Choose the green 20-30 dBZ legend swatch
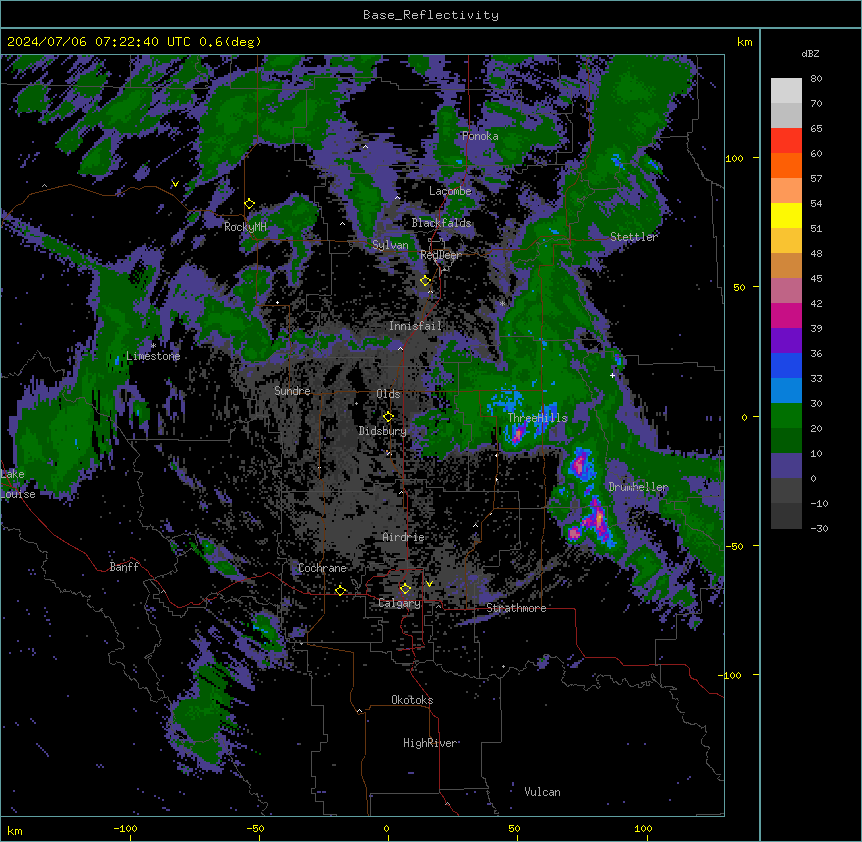The width and height of the screenshot is (862, 842). click(786, 416)
